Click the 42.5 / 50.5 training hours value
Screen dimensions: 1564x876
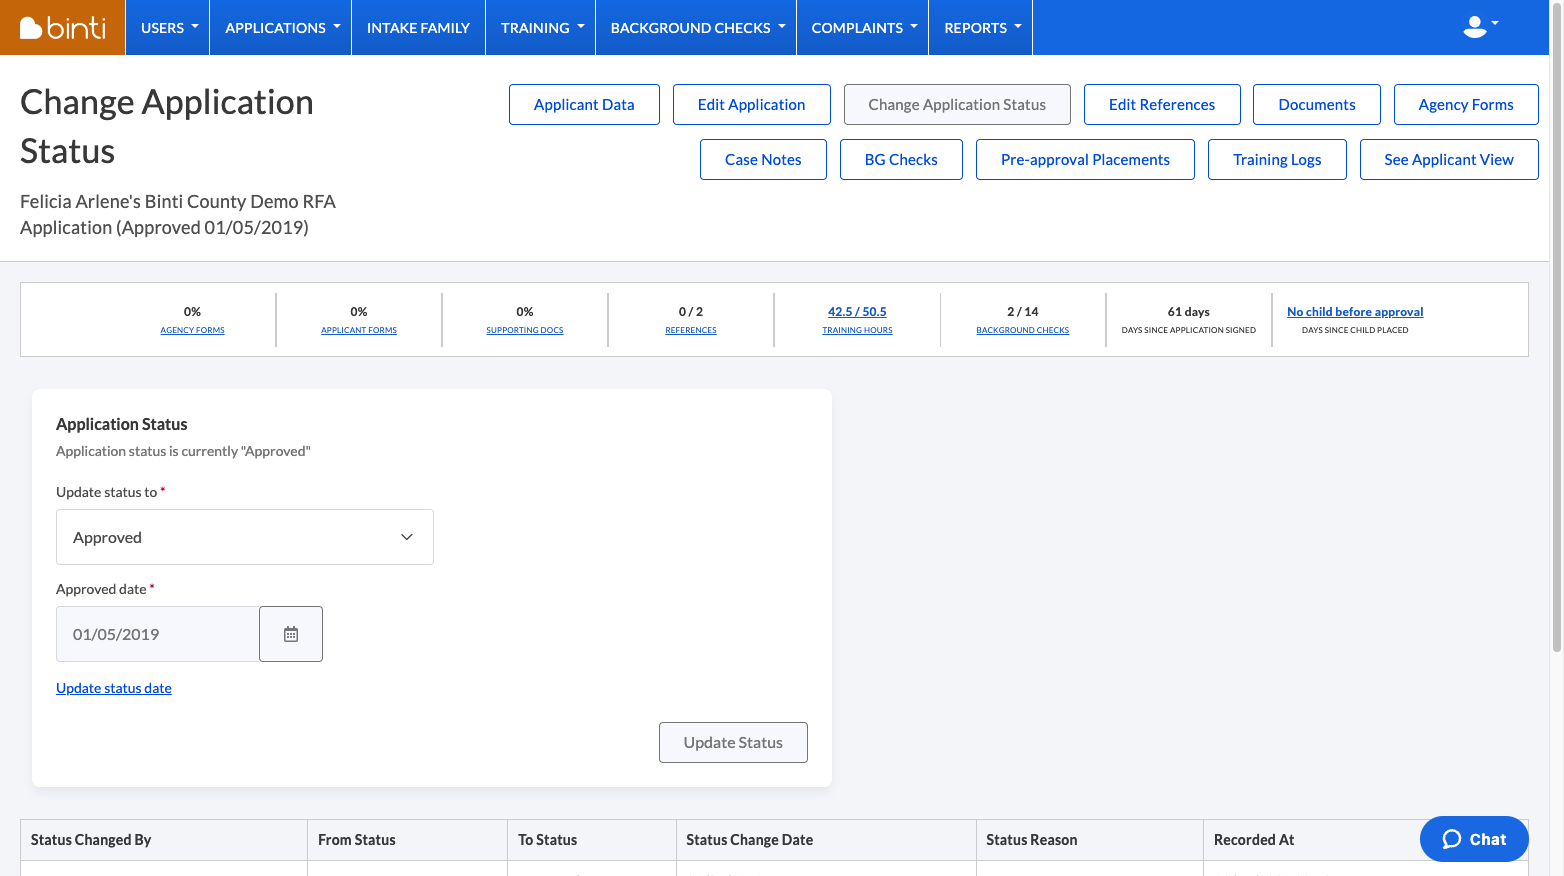pyautogui.click(x=857, y=312)
